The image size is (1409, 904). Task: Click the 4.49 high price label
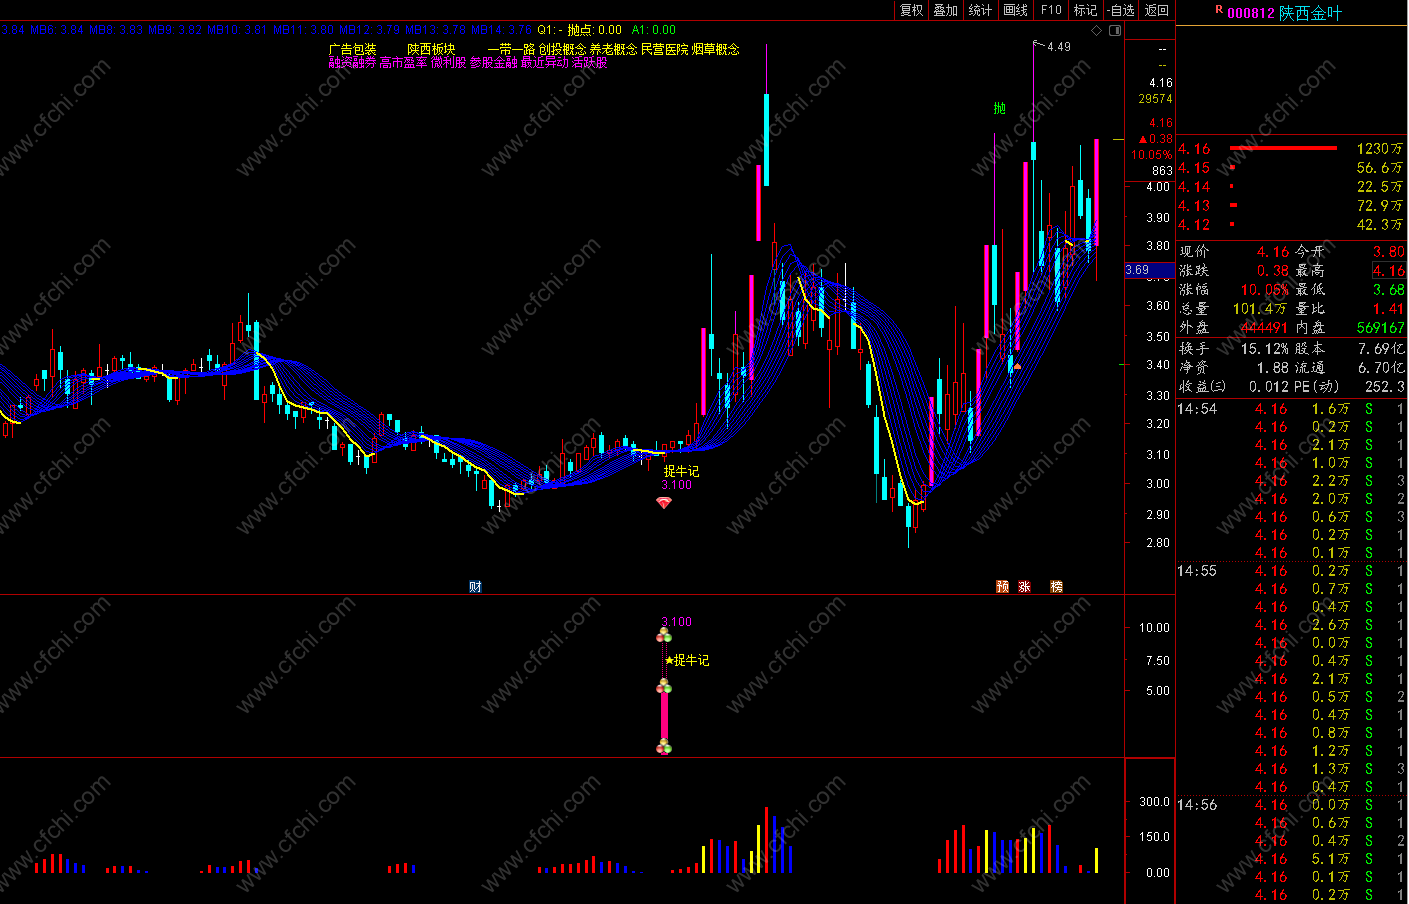pyautogui.click(x=1059, y=47)
